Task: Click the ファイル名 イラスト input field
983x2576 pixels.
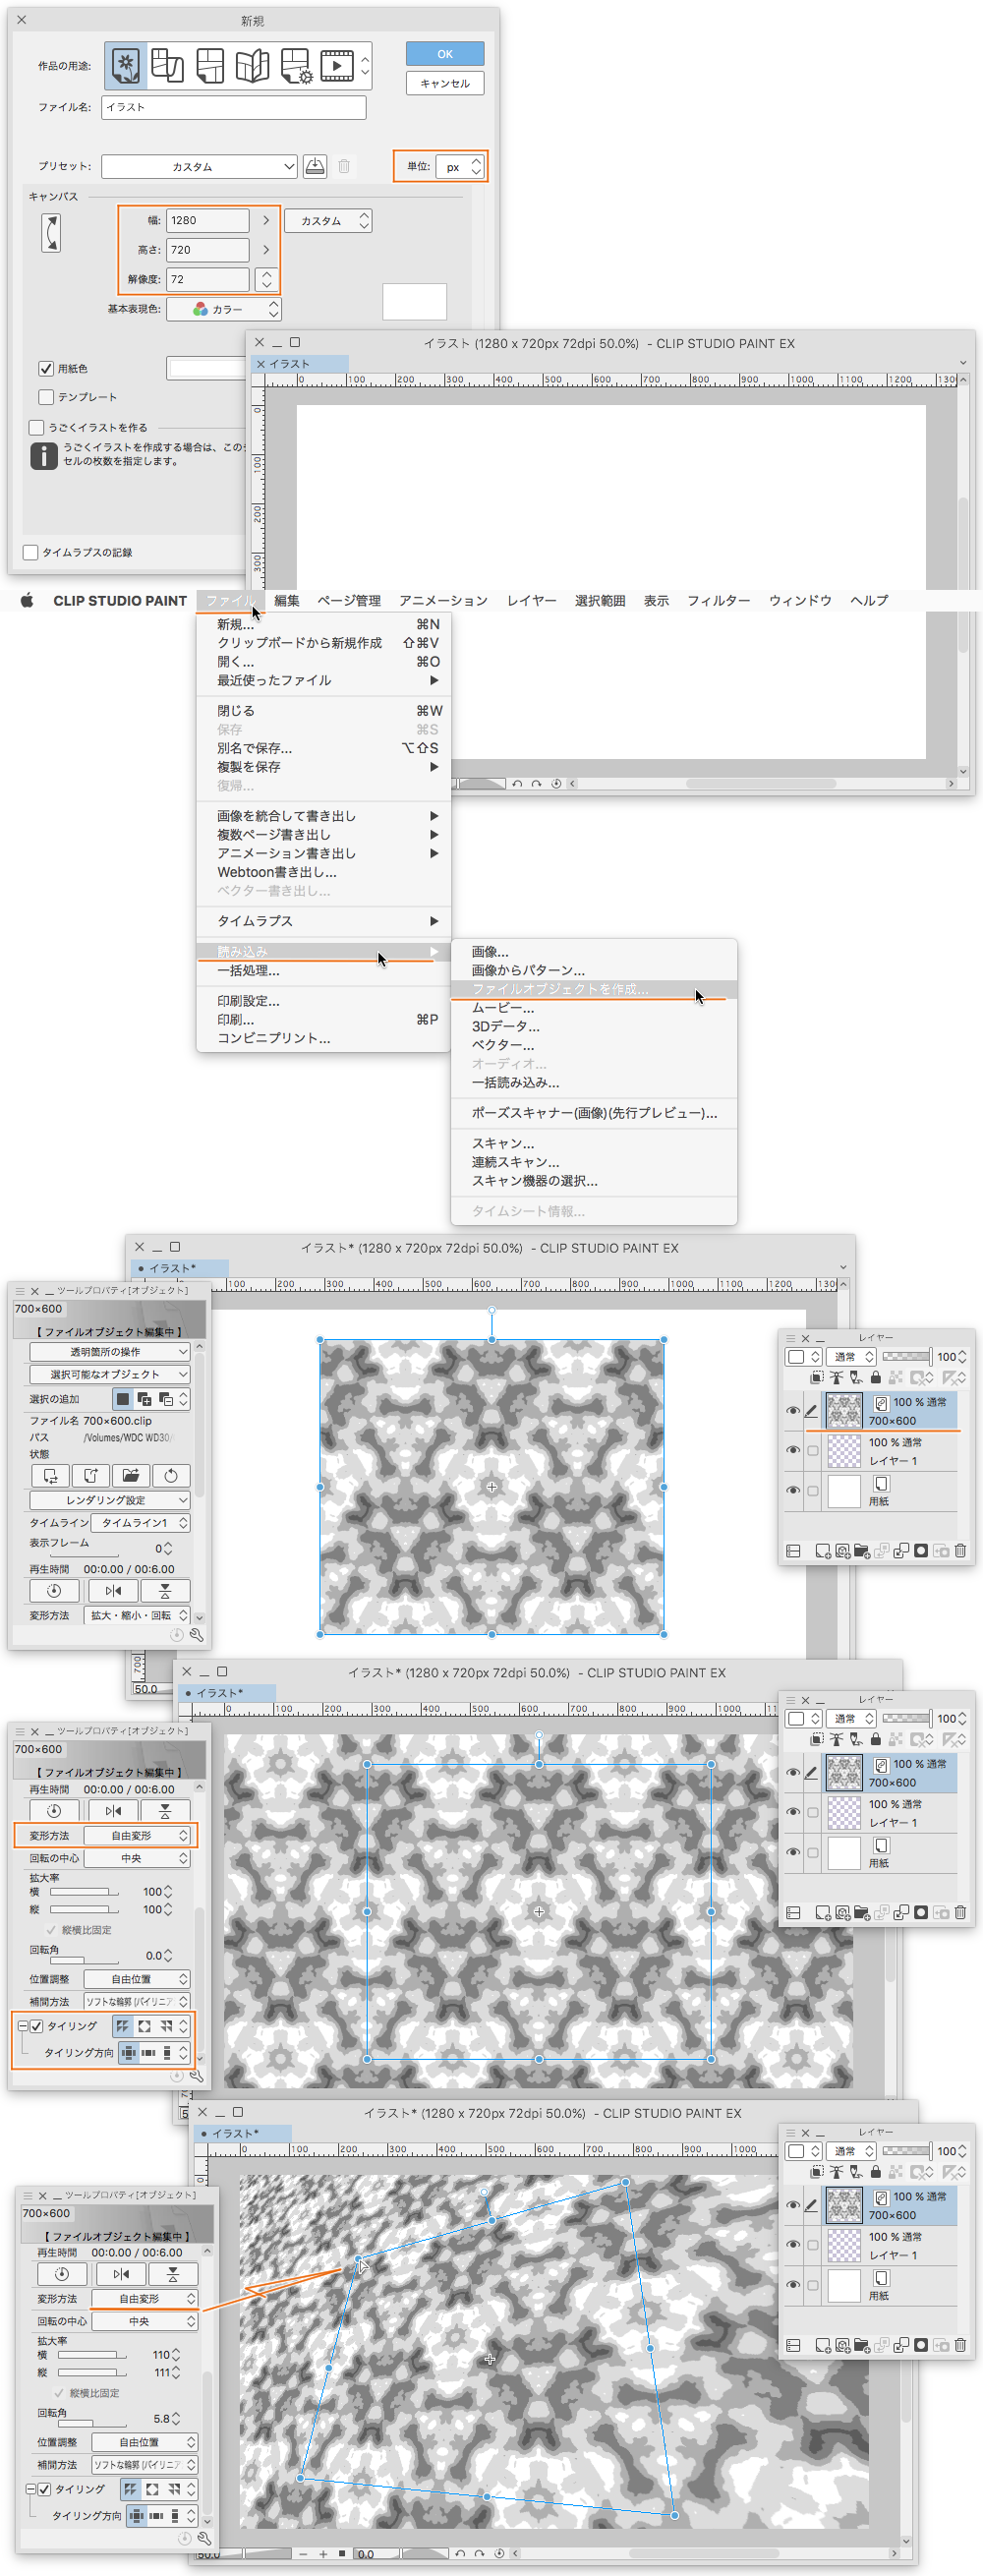Action: pyautogui.click(x=233, y=107)
